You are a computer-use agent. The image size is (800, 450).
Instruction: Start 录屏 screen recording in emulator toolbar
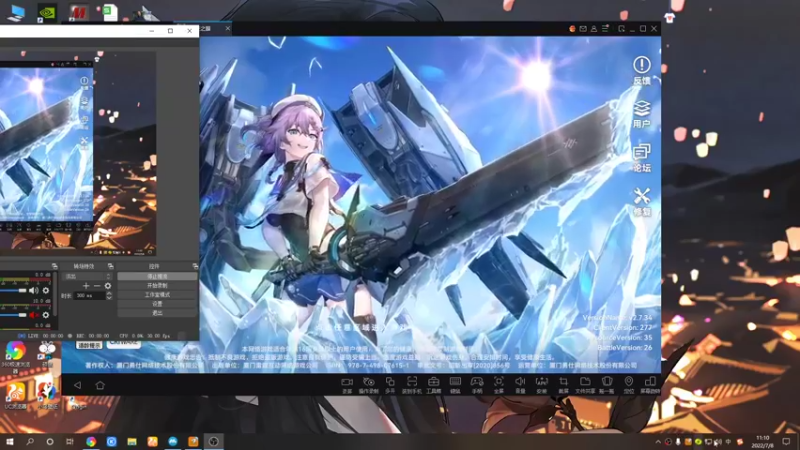(347, 385)
